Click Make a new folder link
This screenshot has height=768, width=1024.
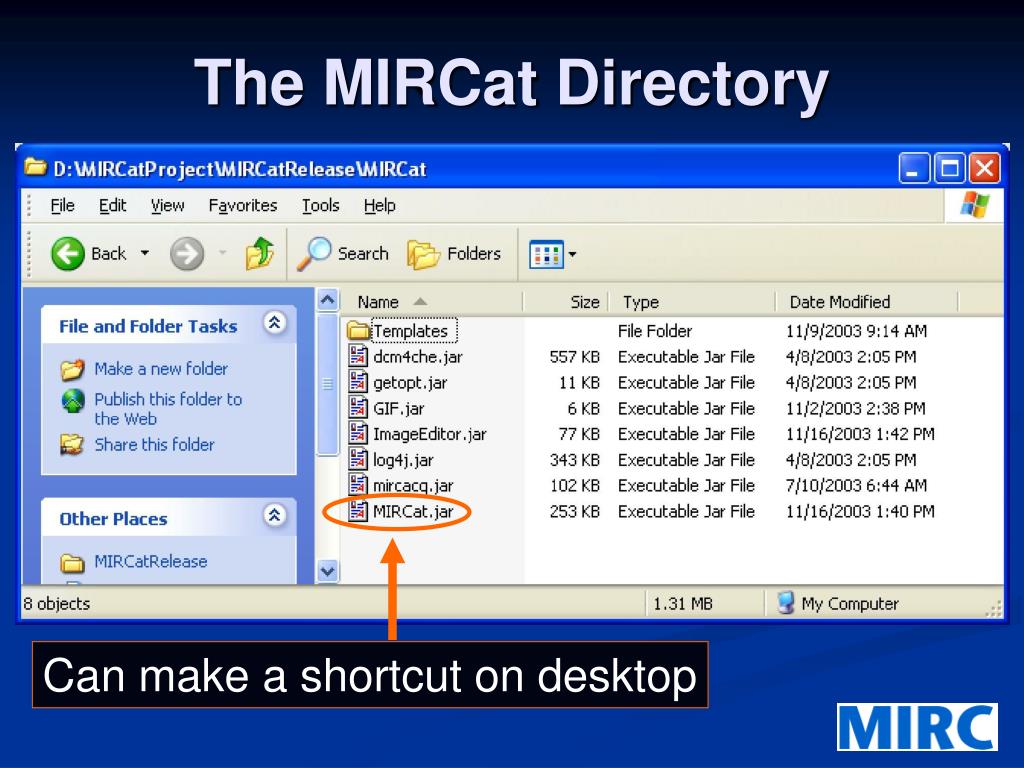(x=161, y=369)
